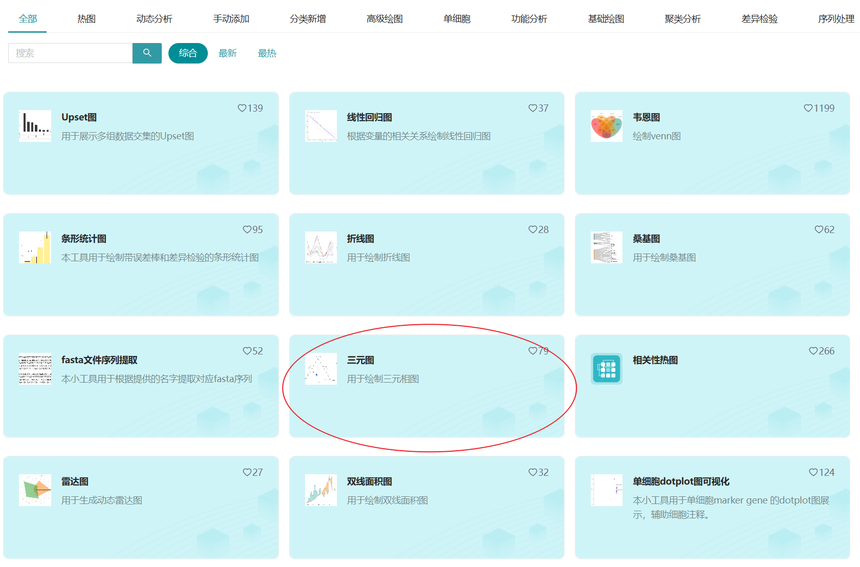The height and width of the screenshot is (567, 860).
Task: Open the 条形统计图 tool title
Action: click(x=83, y=239)
